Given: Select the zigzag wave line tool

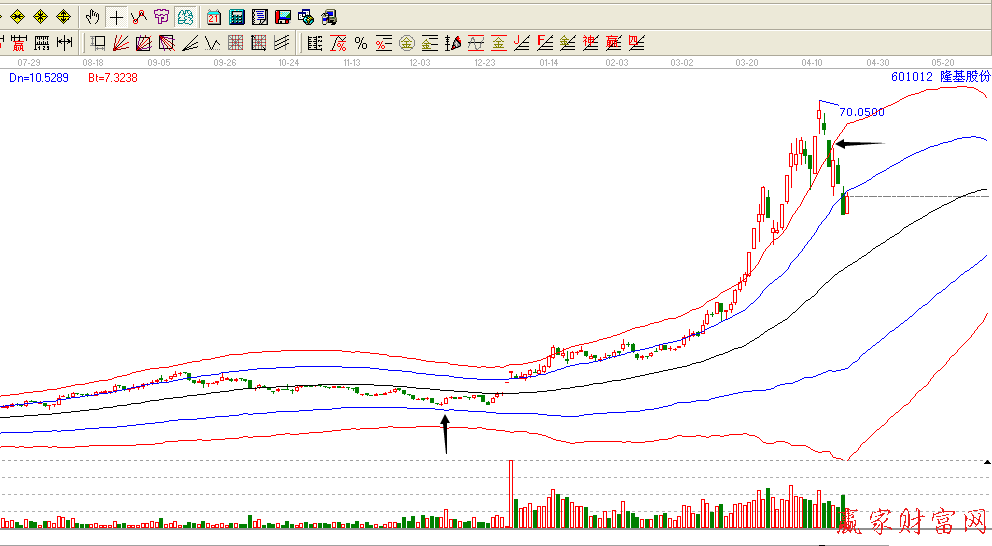Looking at the screenshot, I should [x=212, y=43].
